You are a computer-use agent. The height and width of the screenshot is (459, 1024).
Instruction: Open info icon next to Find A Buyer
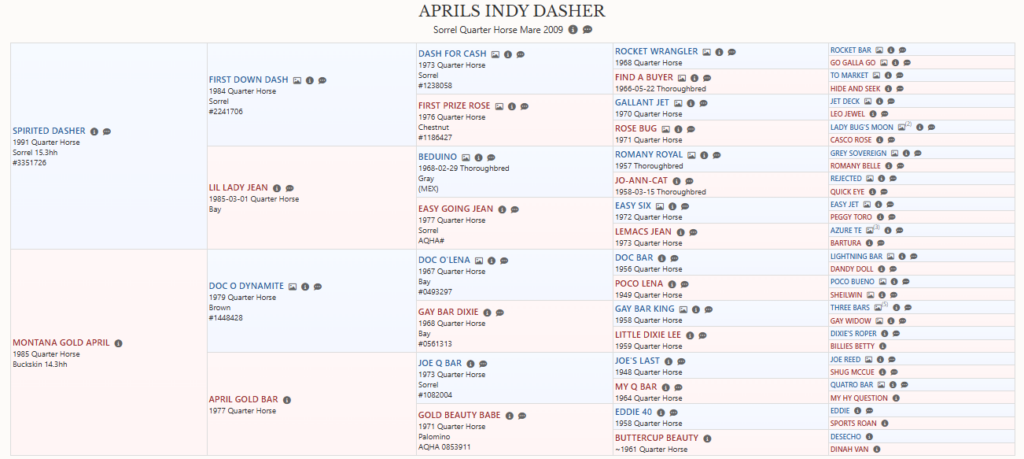(694, 78)
